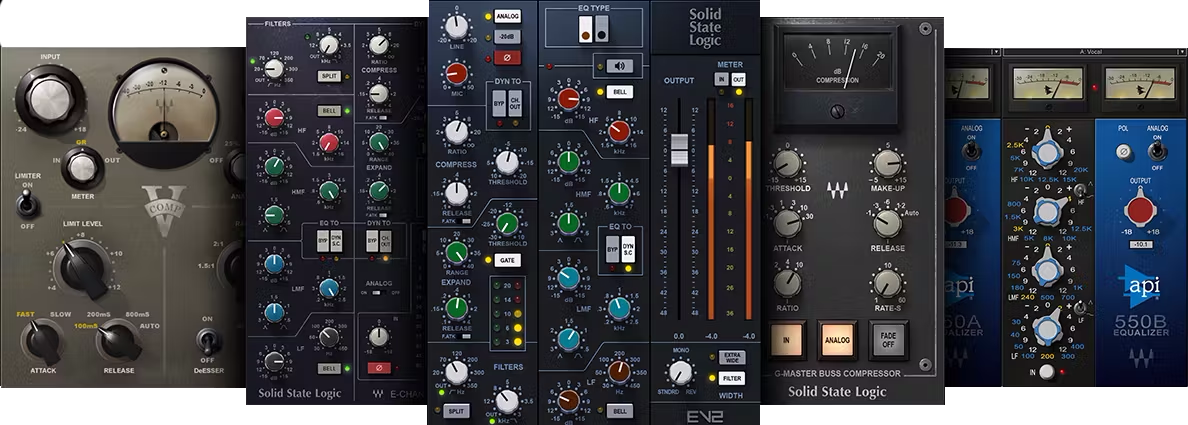This screenshot has width=1188, height=425.
Task: Click the HF BELL button in EV2
Action: [620, 92]
